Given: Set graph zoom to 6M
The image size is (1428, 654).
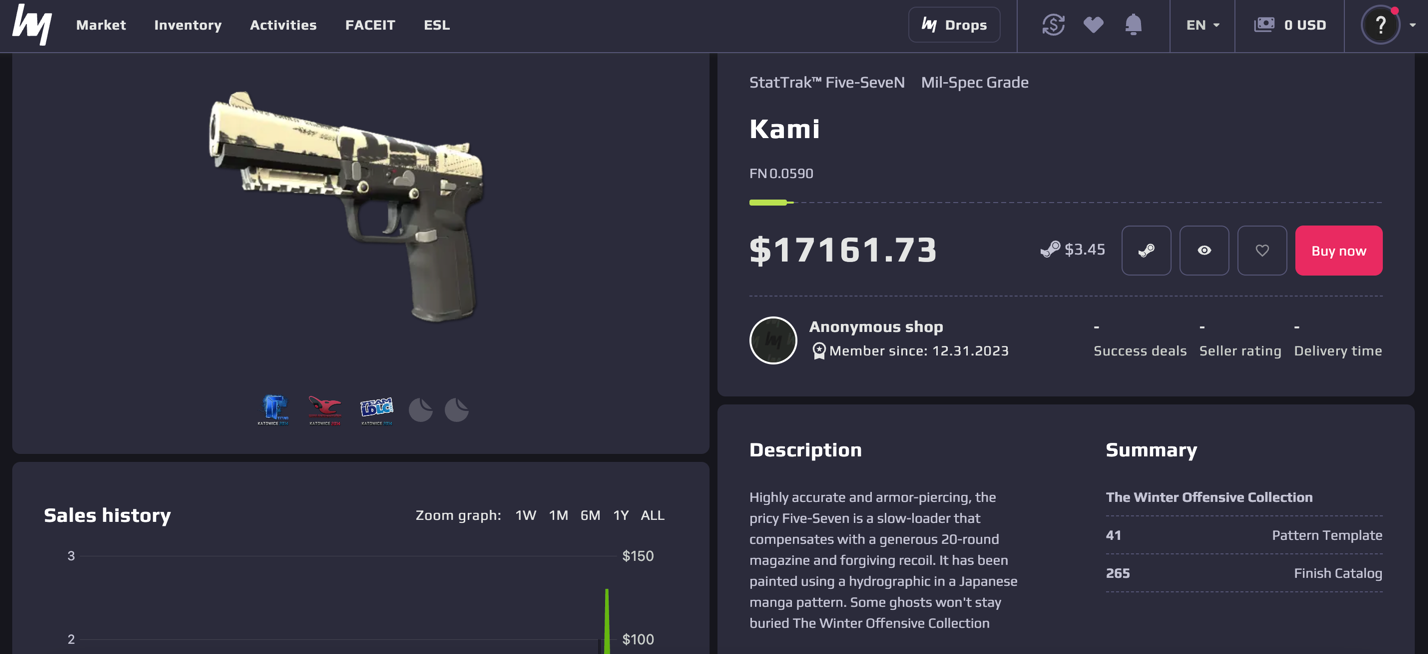Looking at the screenshot, I should point(590,515).
